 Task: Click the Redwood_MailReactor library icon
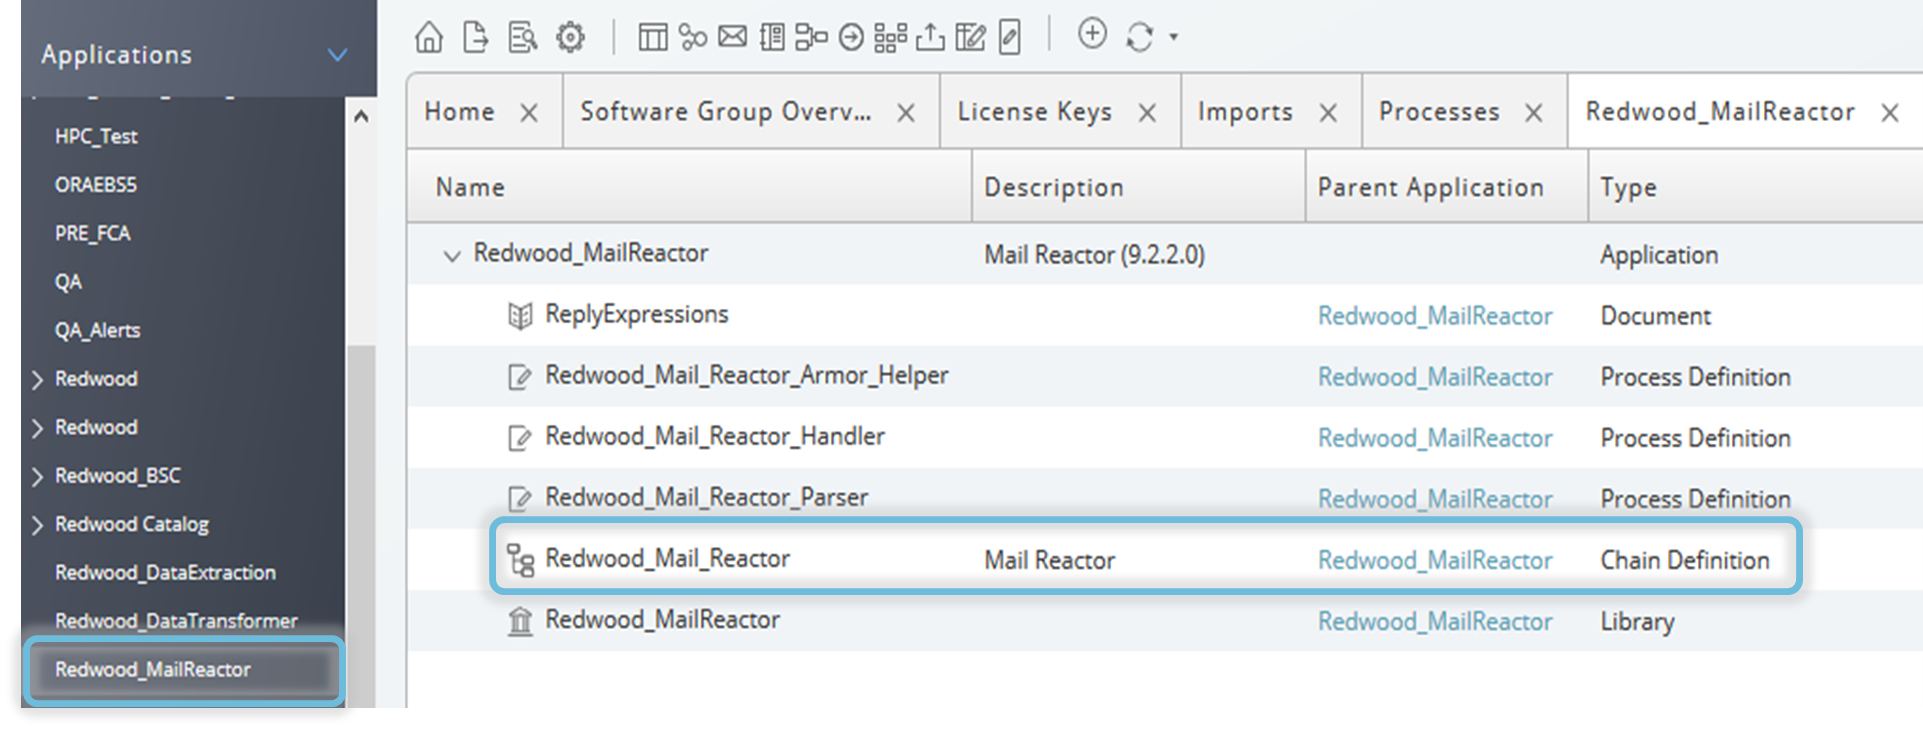tap(520, 621)
